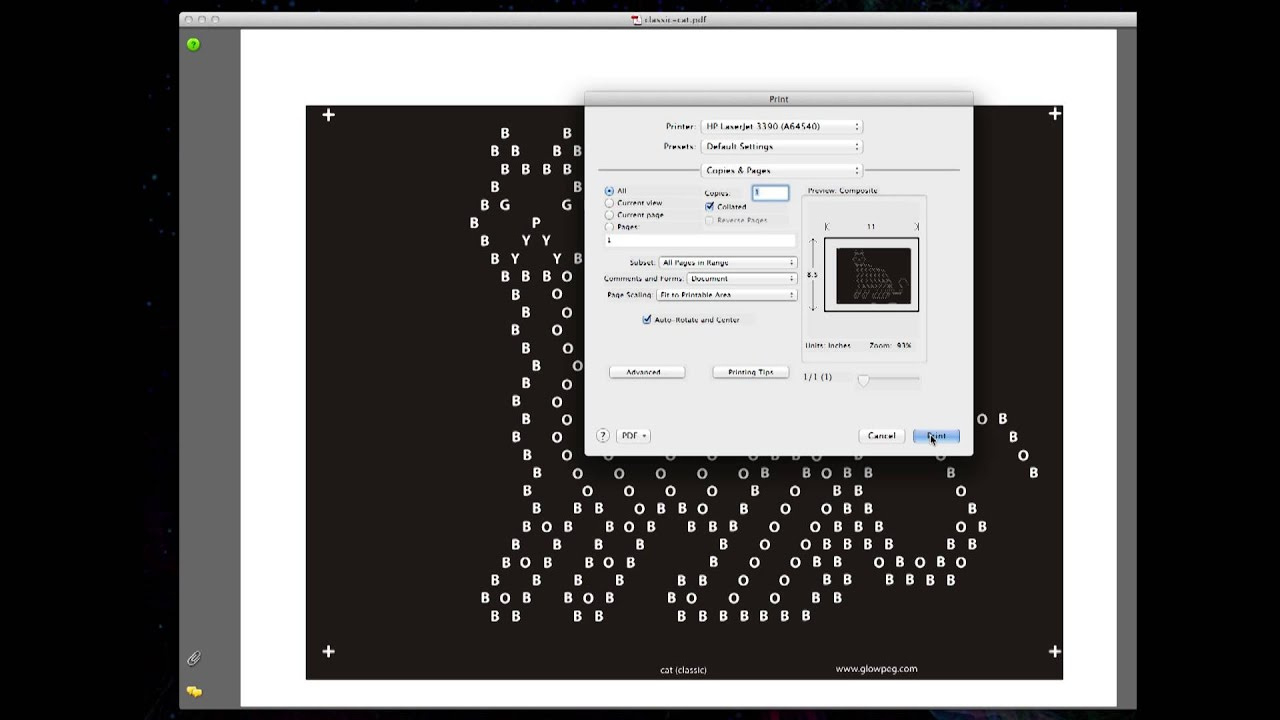Open the Attachments paperclip icon in sidebar
1280x720 pixels.
tap(193, 658)
